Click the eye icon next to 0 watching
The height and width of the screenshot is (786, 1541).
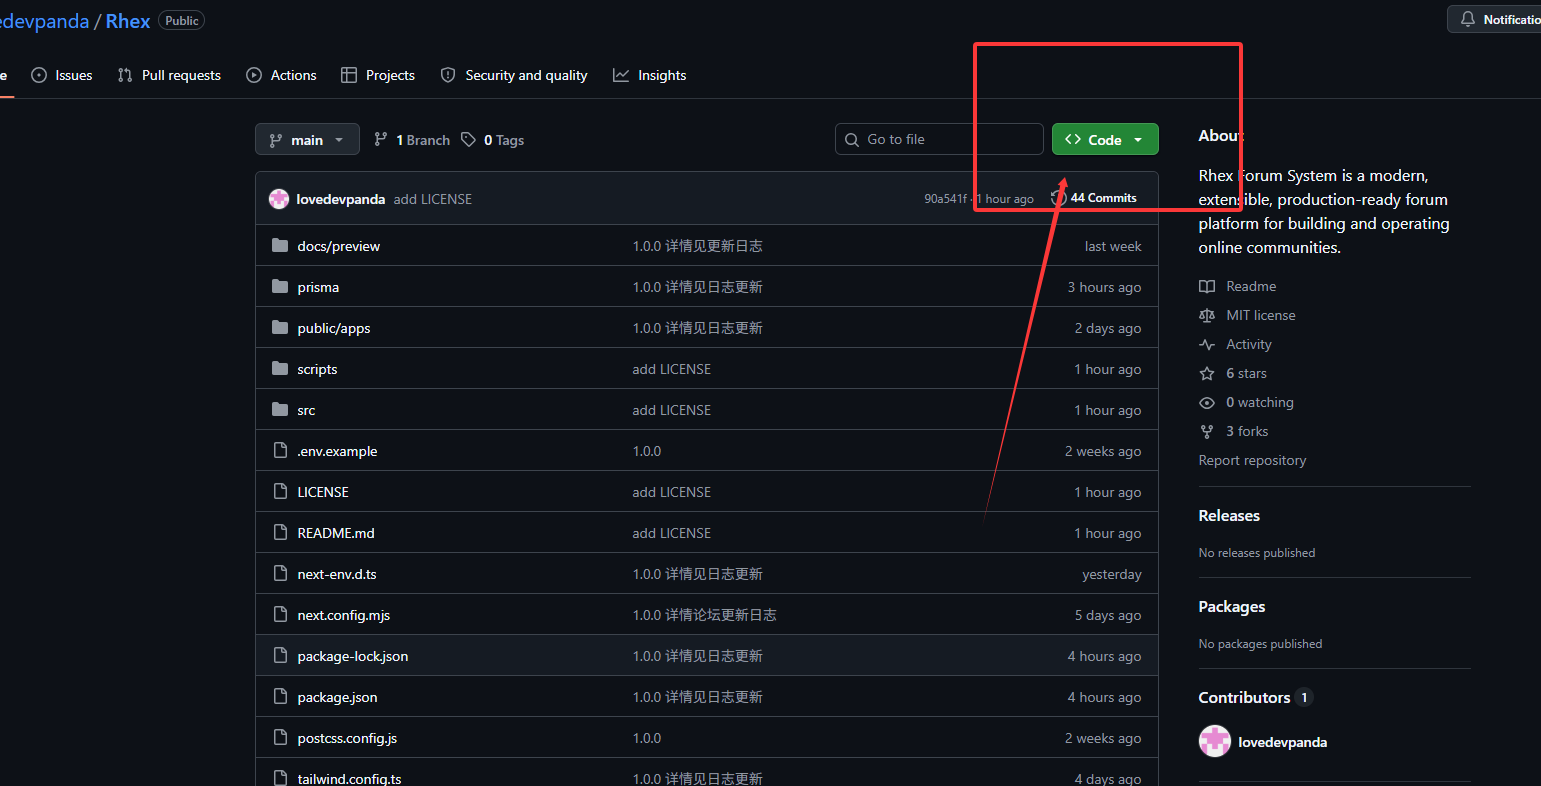pyautogui.click(x=1207, y=402)
